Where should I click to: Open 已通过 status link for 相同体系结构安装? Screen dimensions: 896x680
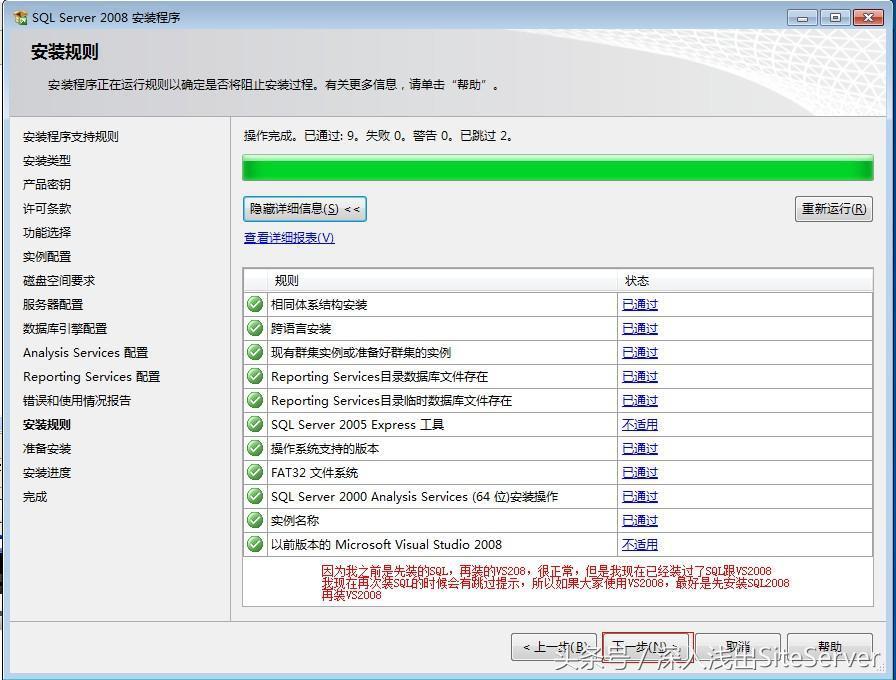pyautogui.click(x=640, y=305)
